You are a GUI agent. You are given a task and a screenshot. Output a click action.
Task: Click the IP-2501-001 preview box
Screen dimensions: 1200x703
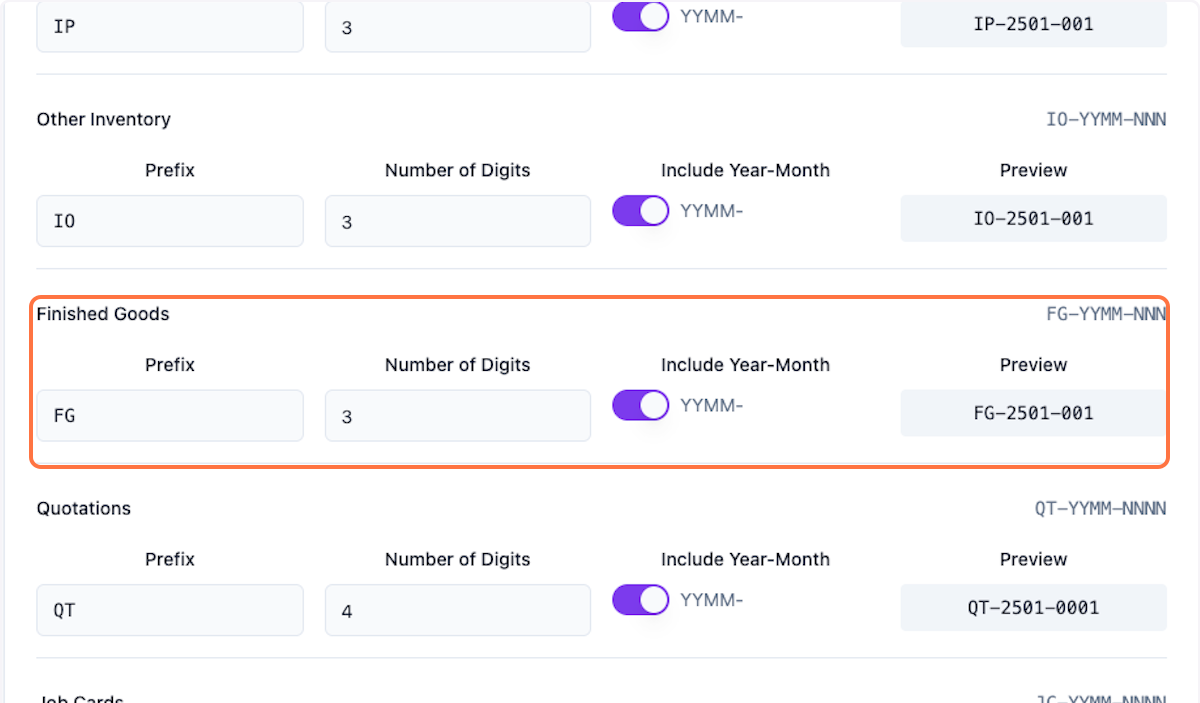(x=1033, y=24)
